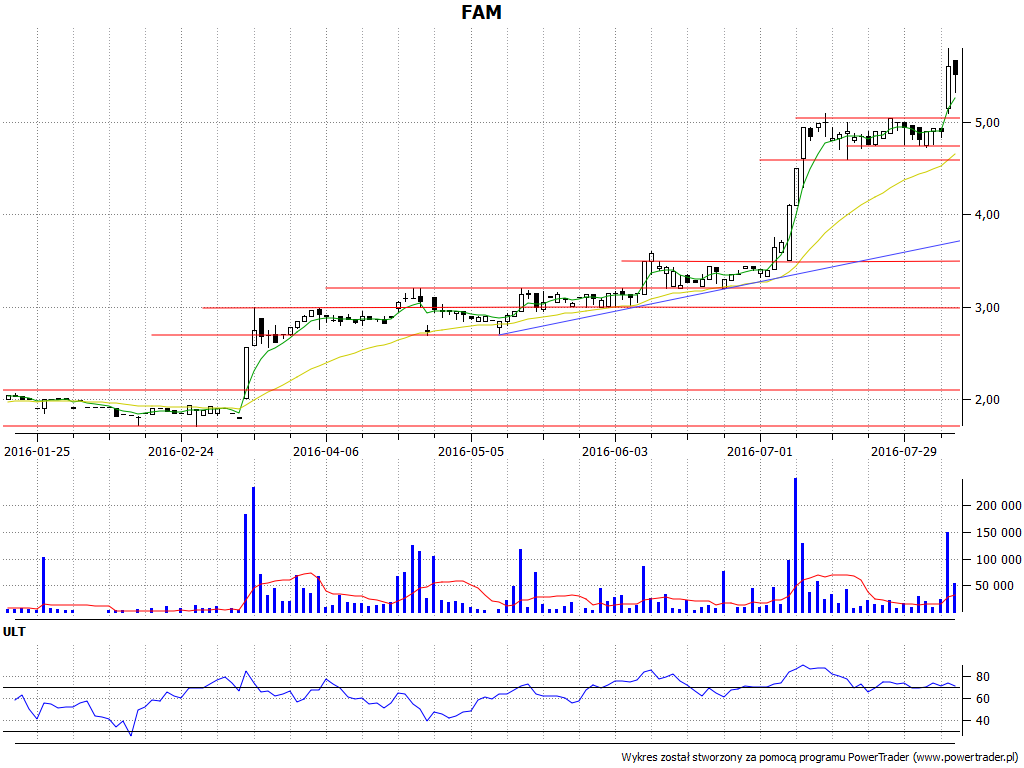Click the 3,00 price axis label
The width and height of the screenshot is (1024, 768).
click(987, 308)
